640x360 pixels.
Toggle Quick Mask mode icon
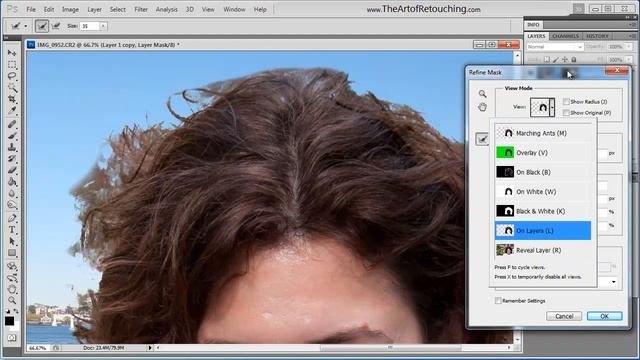coord(12,338)
